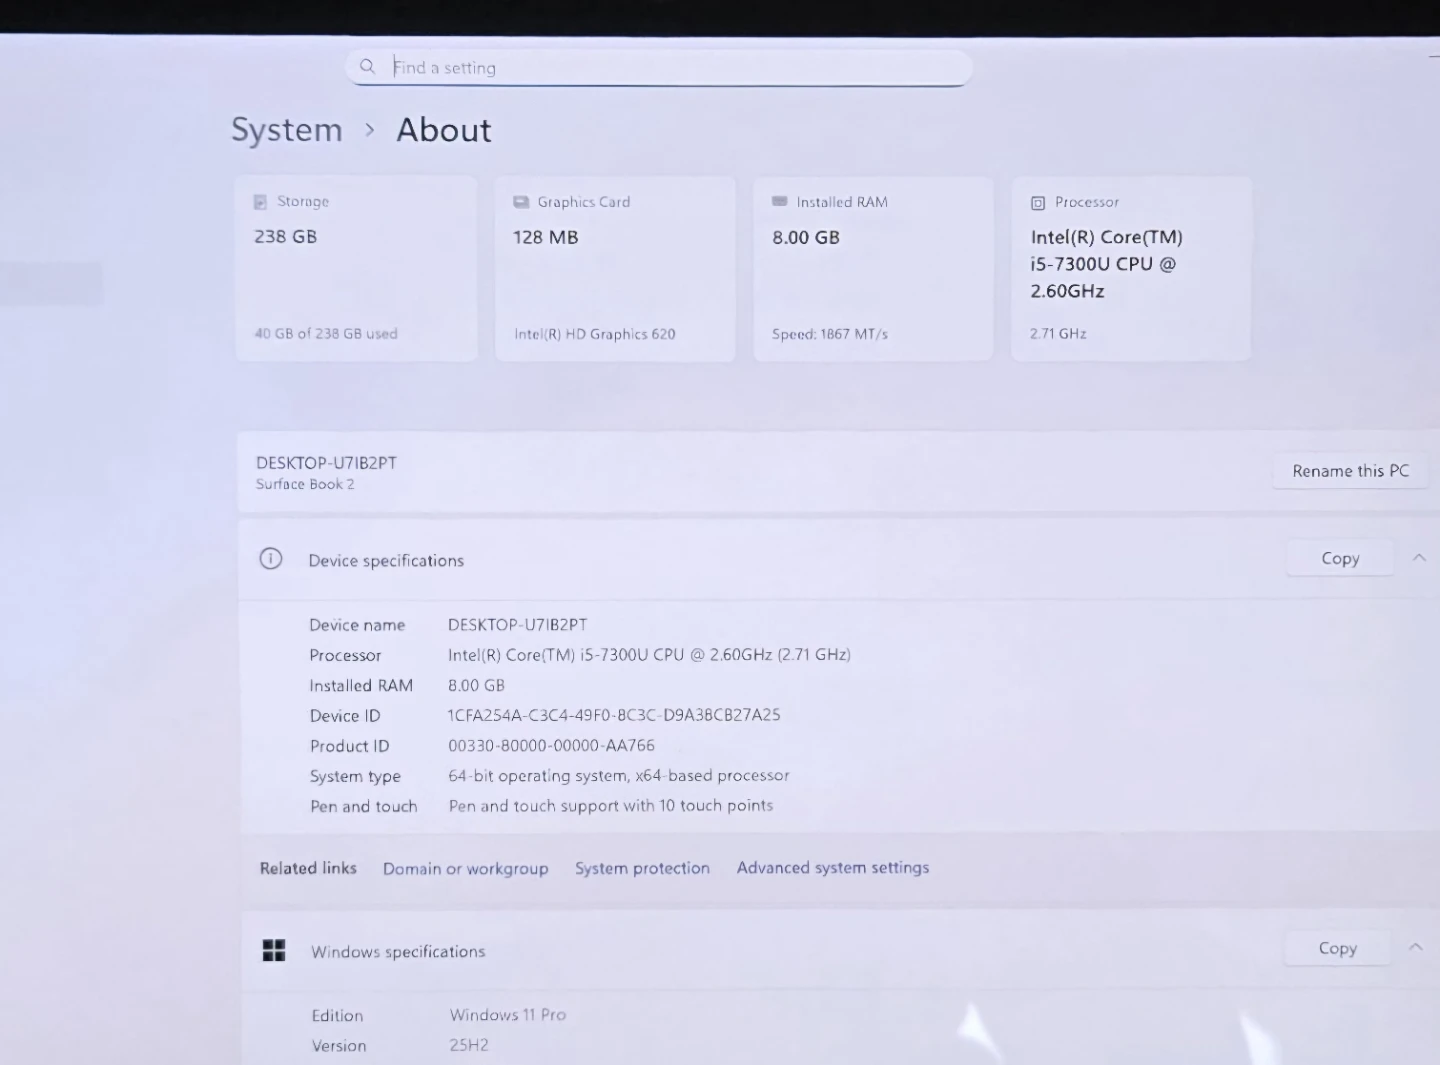This screenshot has width=1440, height=1065.
Task: Copy the Device specifications
Action: [1340, 558]
